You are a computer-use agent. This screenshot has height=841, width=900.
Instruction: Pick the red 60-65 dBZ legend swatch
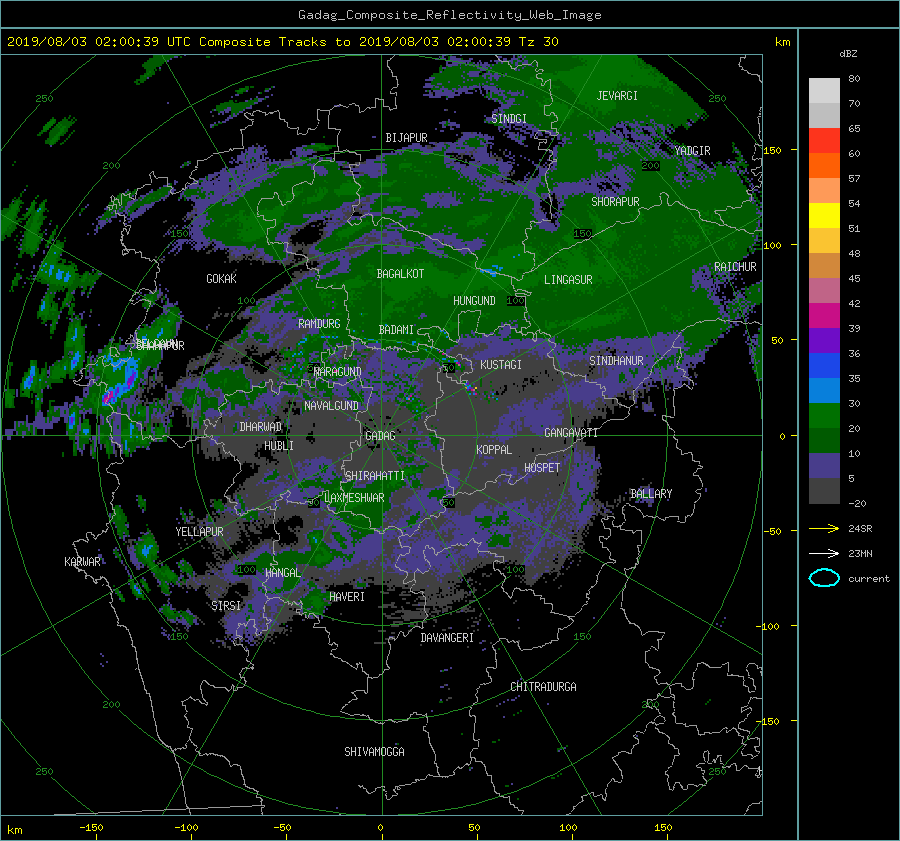[824, 141]
